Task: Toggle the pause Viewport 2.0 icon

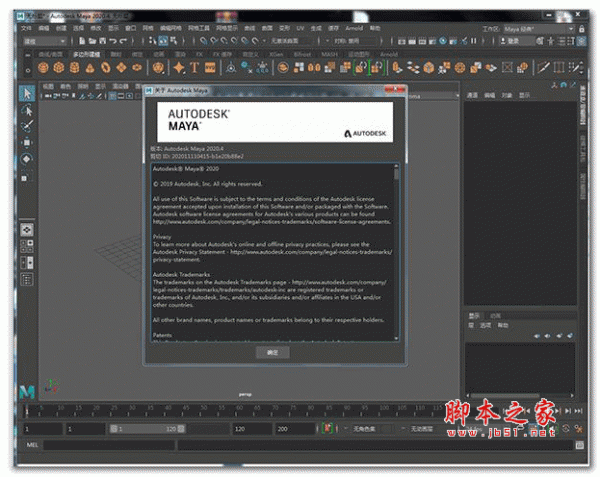Action: 474,41
